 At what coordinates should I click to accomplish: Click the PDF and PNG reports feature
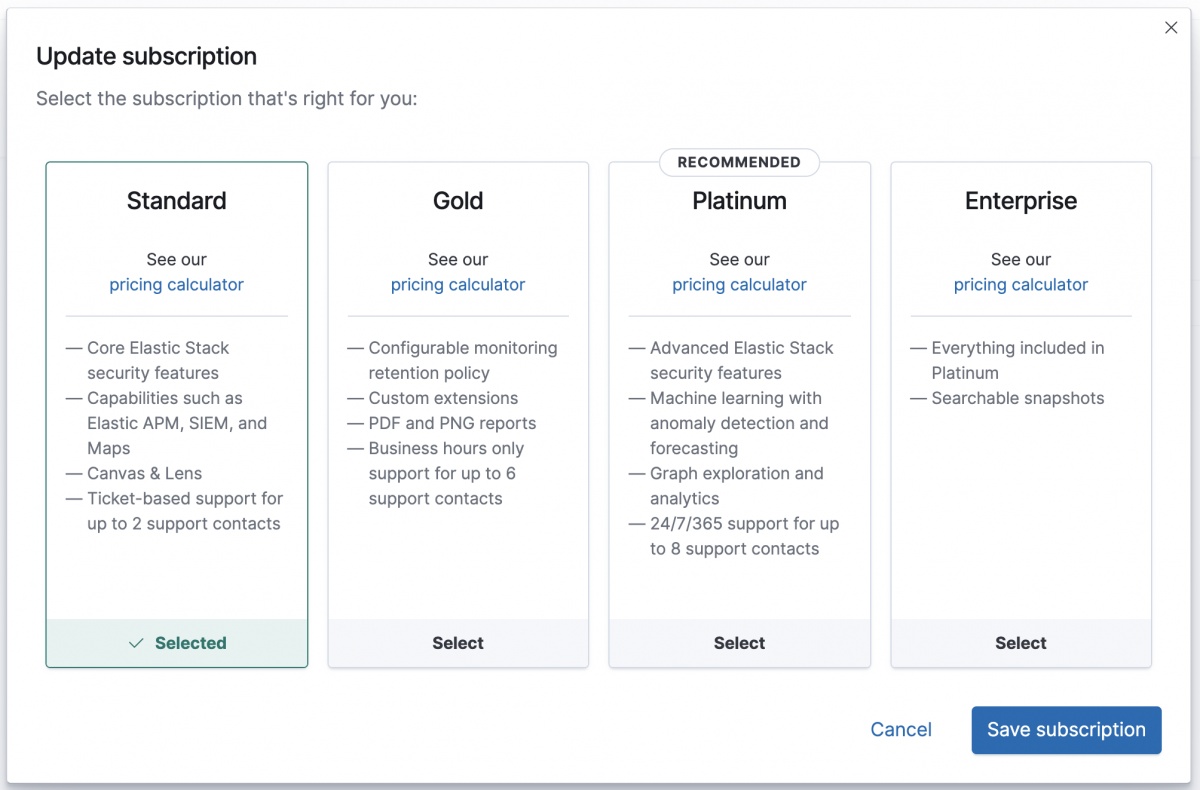coord(452,423)
